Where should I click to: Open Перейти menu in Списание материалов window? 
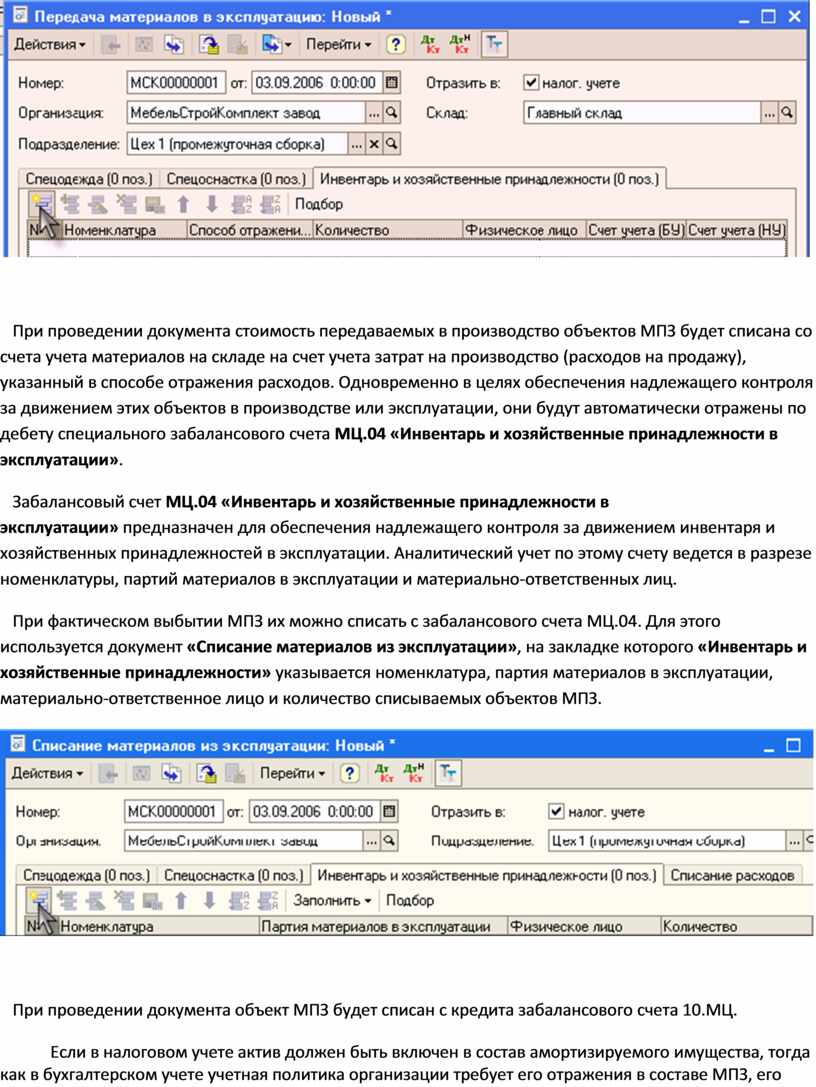pyautogui.click(x=292, y=774)
